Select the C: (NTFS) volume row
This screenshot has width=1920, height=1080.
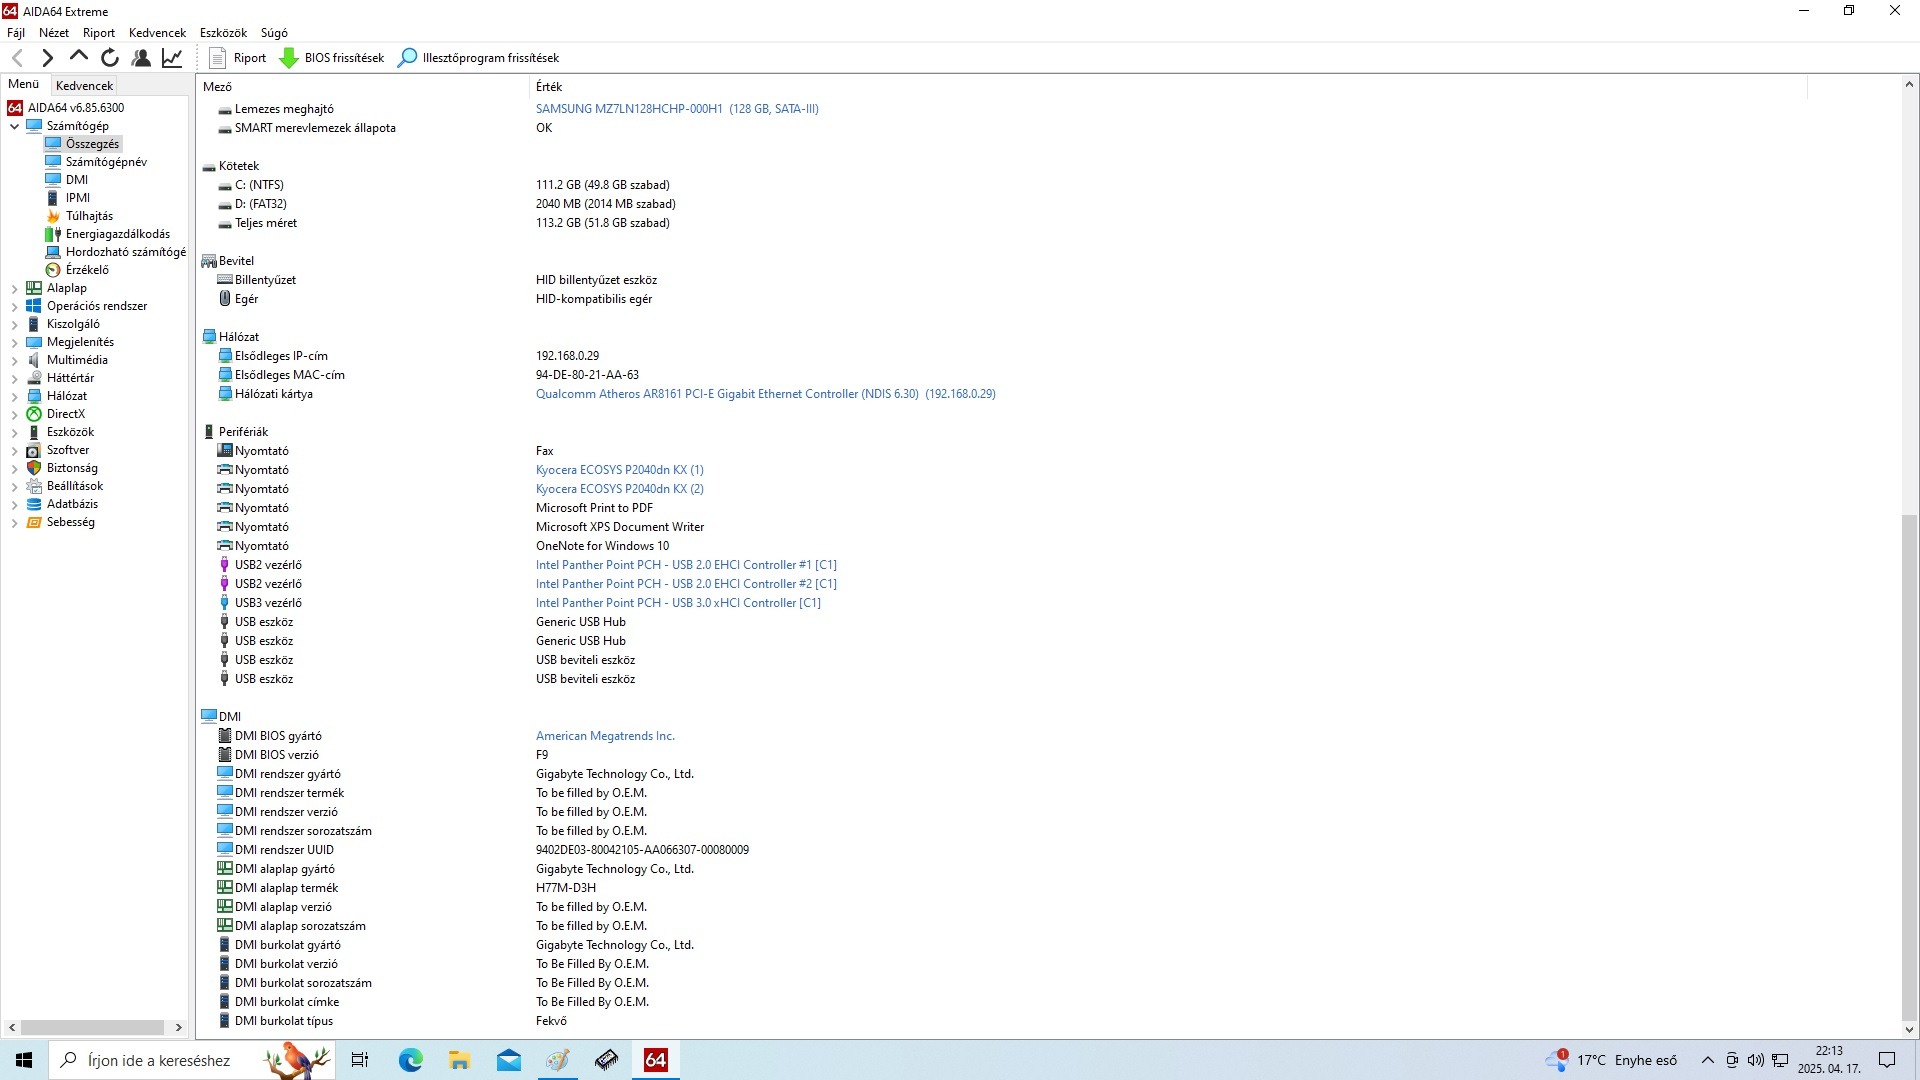pos(1000,185)
